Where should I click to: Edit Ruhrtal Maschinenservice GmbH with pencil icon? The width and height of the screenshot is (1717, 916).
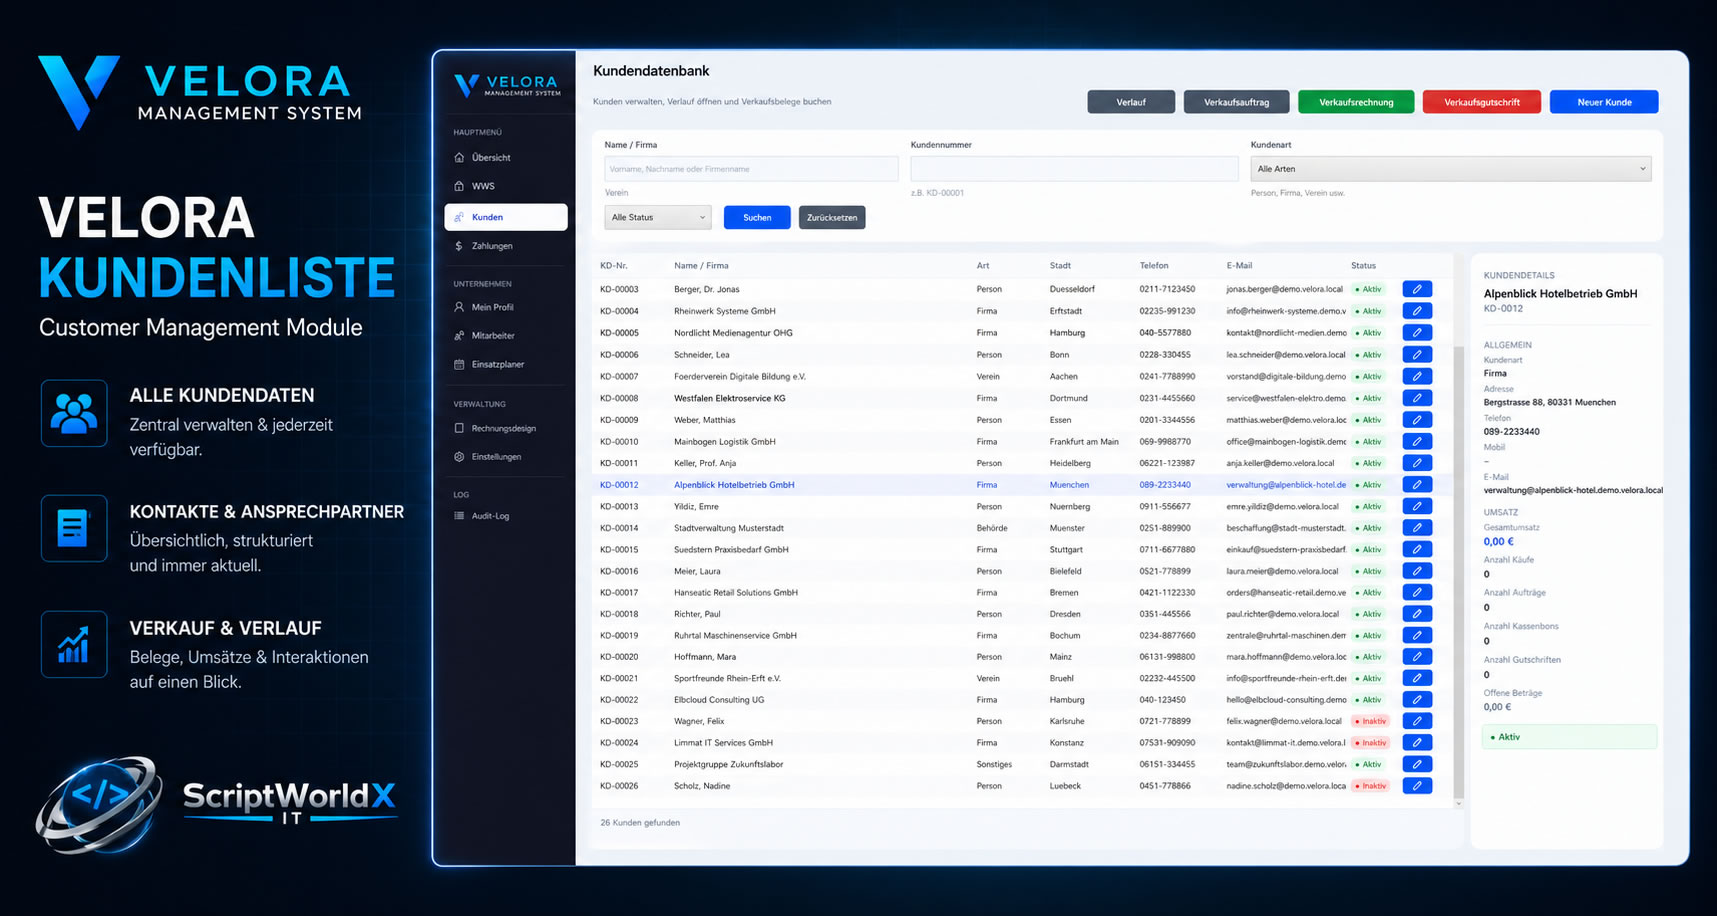(1417, 635)
